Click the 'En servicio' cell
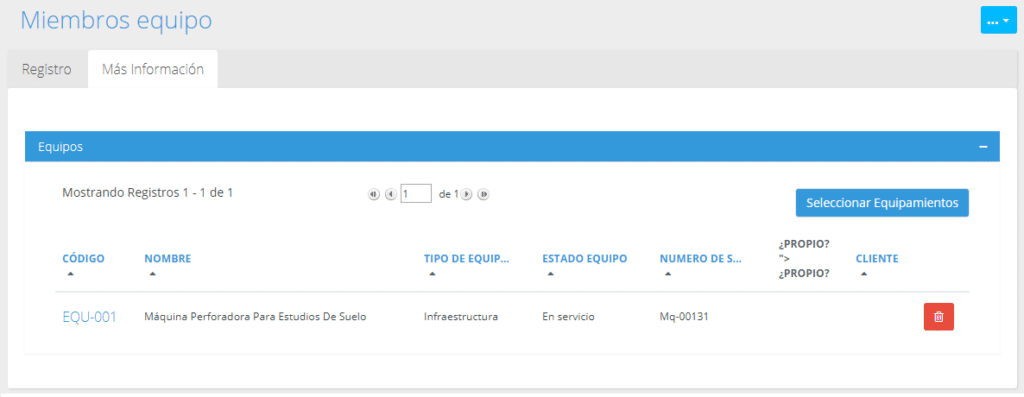 point(568,317)
